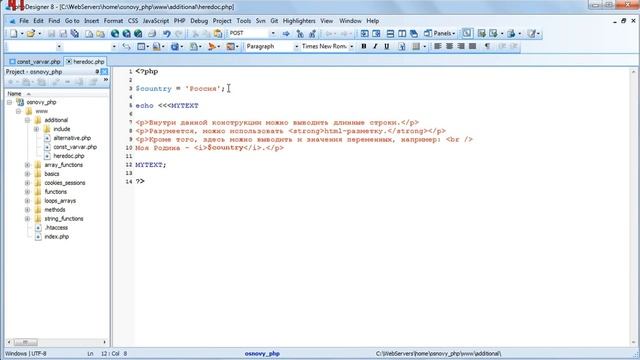
Task: Click the scissors Cut icon
Action: coord(195,33)
